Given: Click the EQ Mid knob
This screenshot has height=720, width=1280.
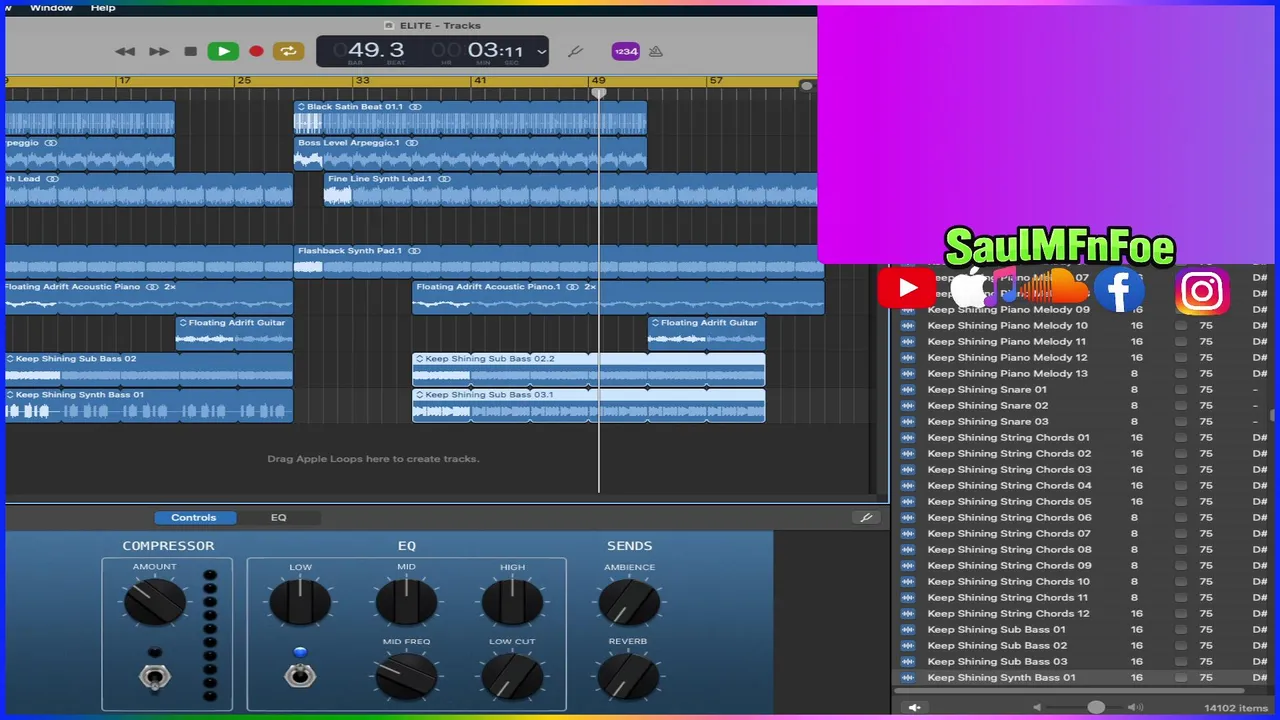Looking at the screenshot, I should [406, 602].
